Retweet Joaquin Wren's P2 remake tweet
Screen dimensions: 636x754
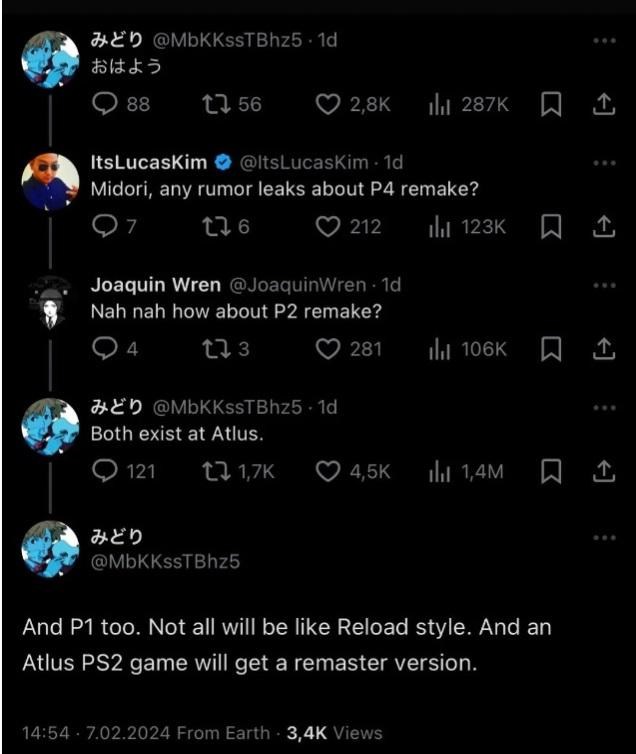[215, 349]
